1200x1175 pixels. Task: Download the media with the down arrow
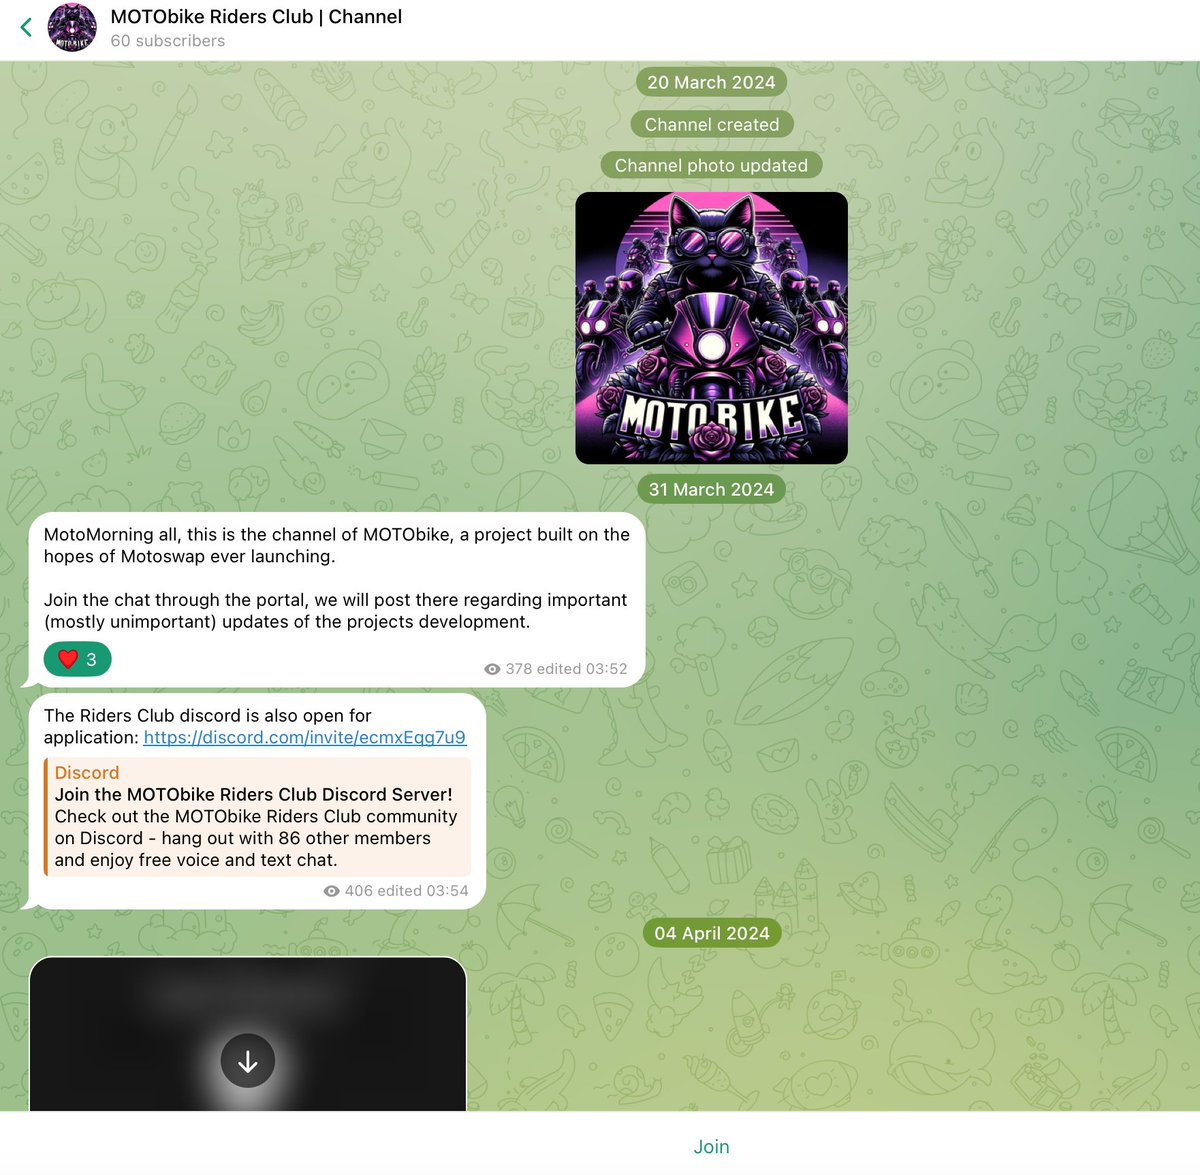[x=247, y=1061]
